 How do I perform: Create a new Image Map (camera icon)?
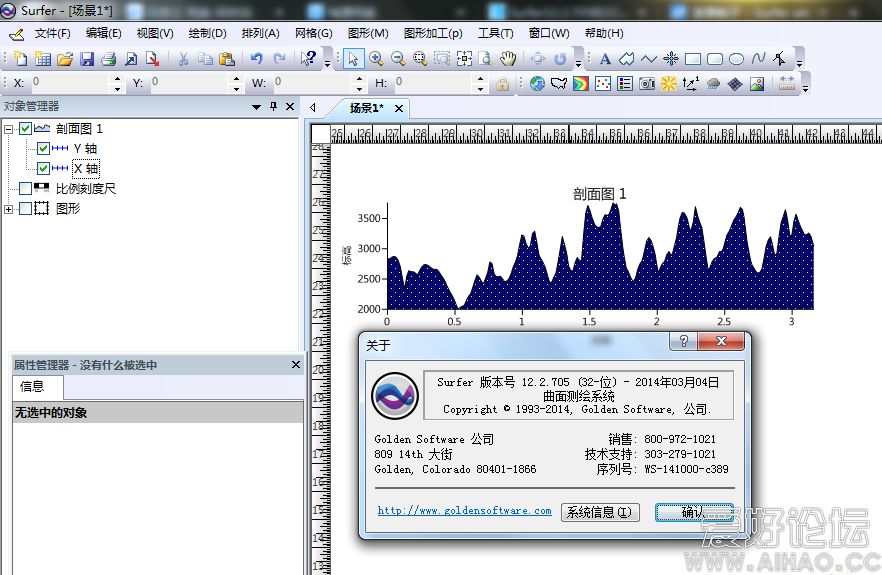[647, 84]
